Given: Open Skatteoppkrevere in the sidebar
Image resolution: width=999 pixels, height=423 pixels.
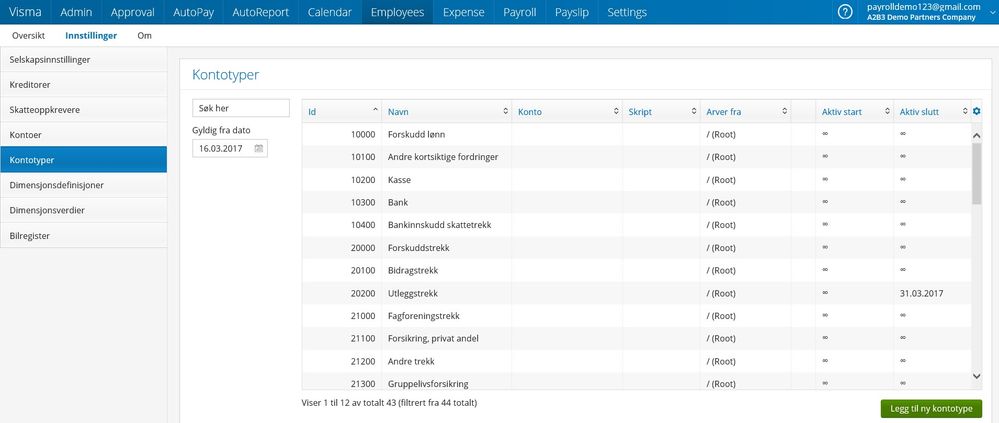Looking at the screenshot, I should (83, 110).
